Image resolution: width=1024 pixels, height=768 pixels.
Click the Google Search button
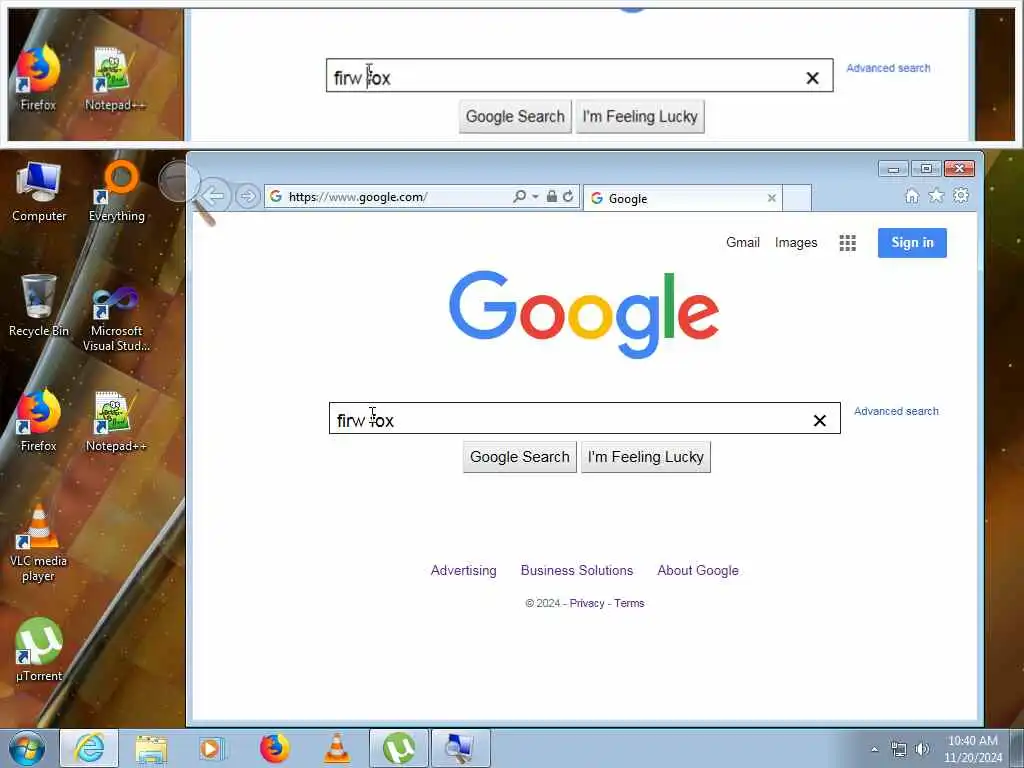point(520,456)
